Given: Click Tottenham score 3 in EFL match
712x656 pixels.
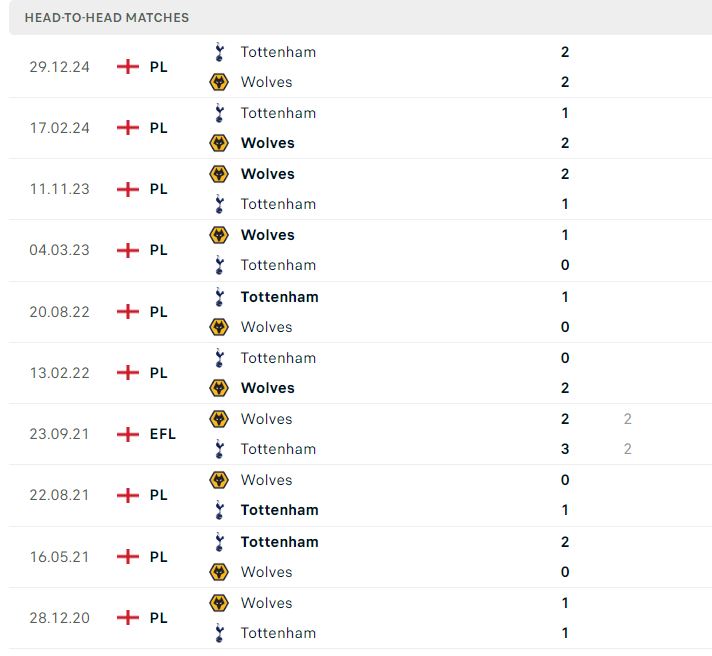Looking at the screenshot, I should point(565,449).
